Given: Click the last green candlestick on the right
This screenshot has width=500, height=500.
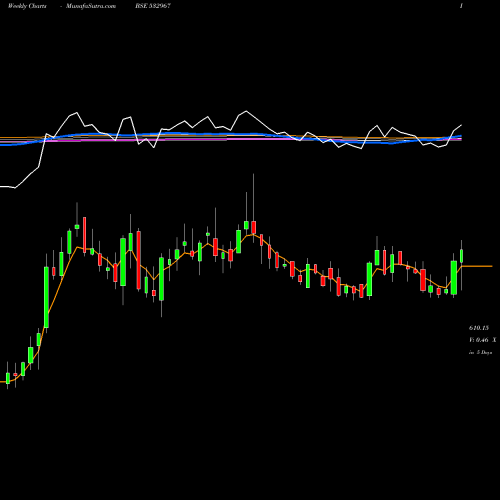Looking at the screenshot, I should [462, 256].
